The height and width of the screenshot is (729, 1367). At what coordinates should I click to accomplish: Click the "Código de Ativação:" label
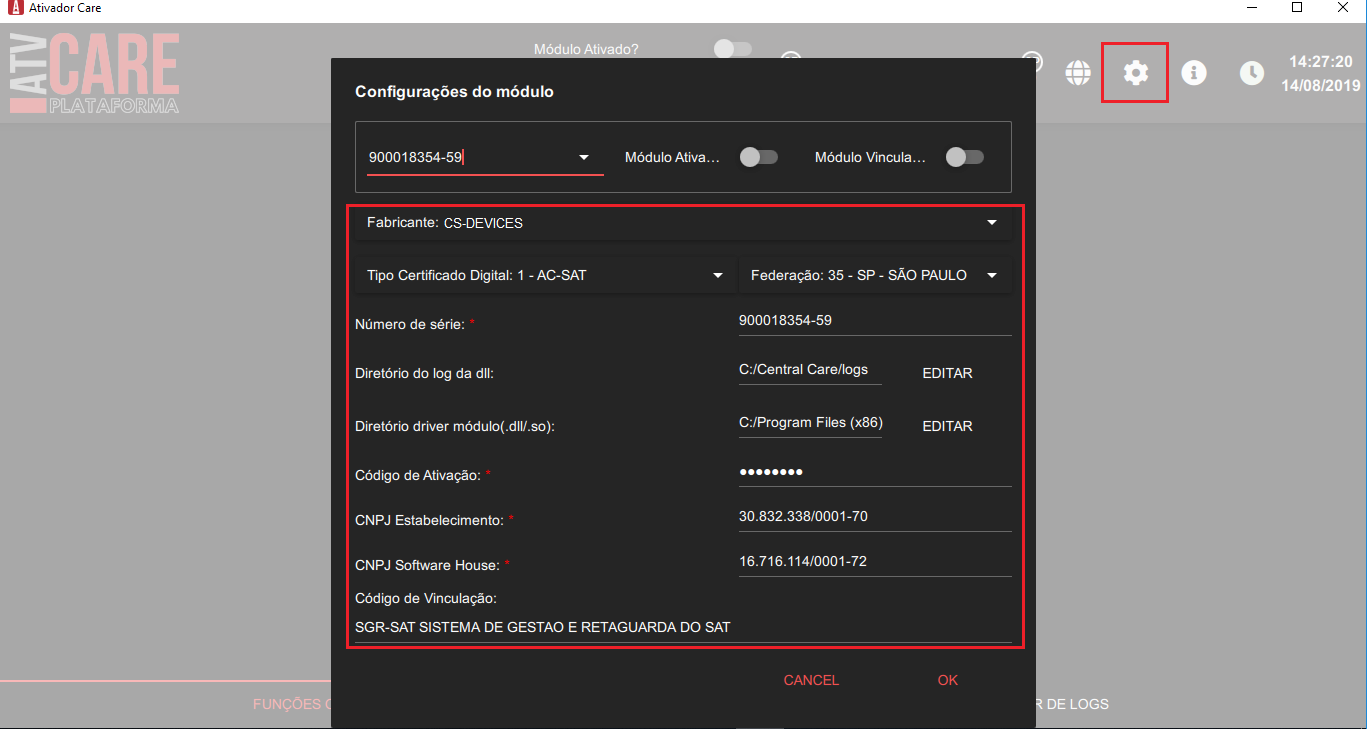coord(418,475)
